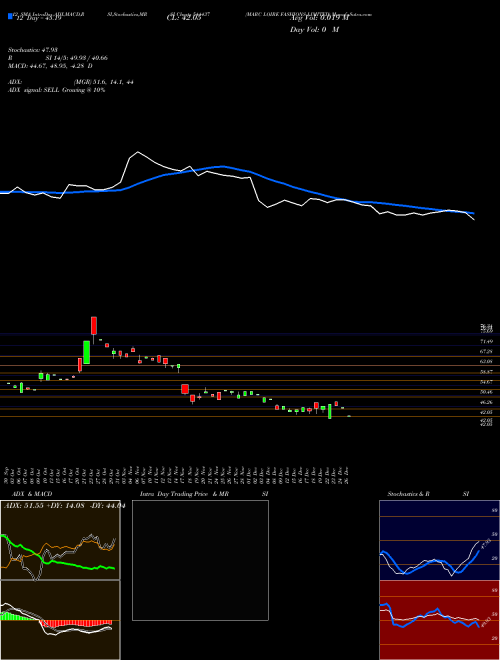Screen dimensions: 500x660
Task: Click the "Day Vol: 0 M" label
Action: click(x=314, y=30)
